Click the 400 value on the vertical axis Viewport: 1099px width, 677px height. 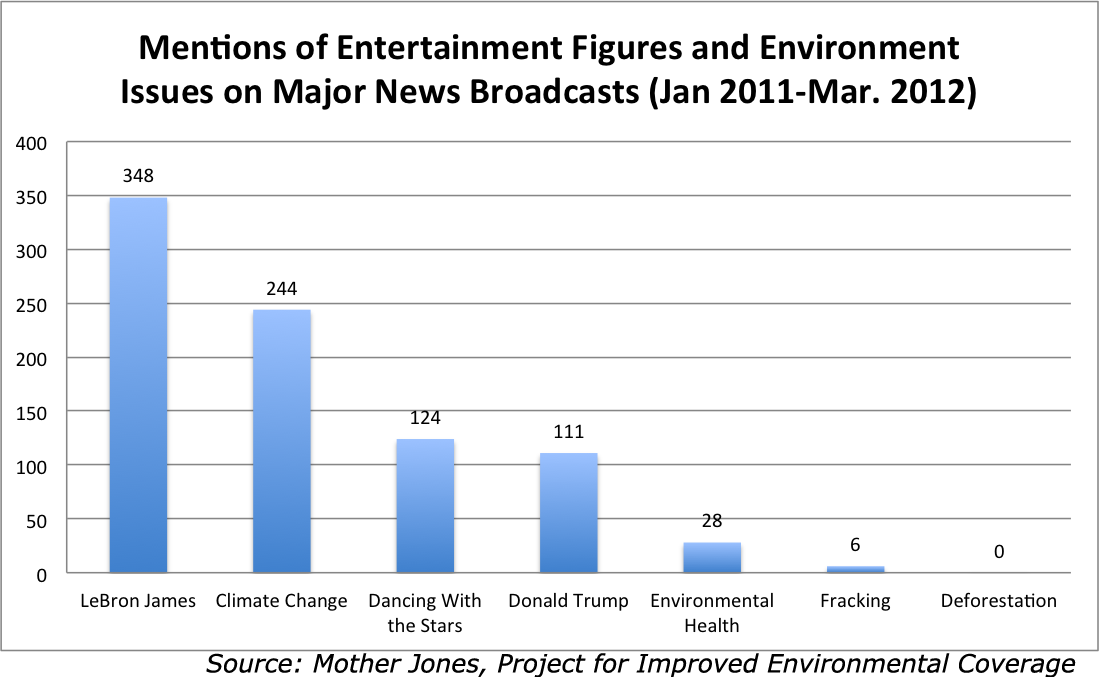(33, 143)
